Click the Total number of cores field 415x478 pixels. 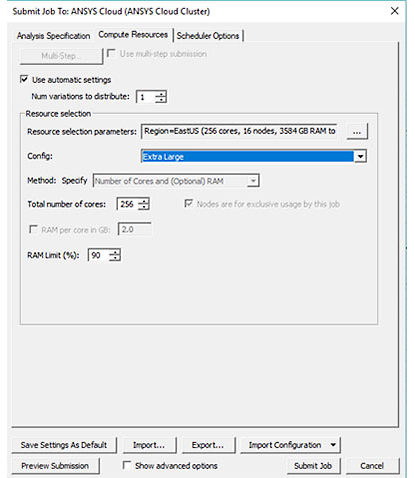pyautogui.click(x=127, y=204)
